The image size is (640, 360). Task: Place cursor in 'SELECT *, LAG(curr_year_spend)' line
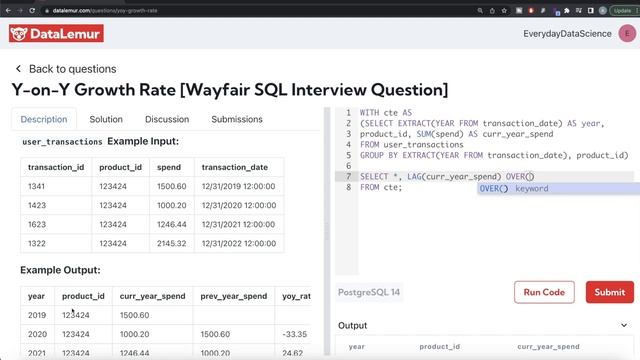(x=447, y=176)
